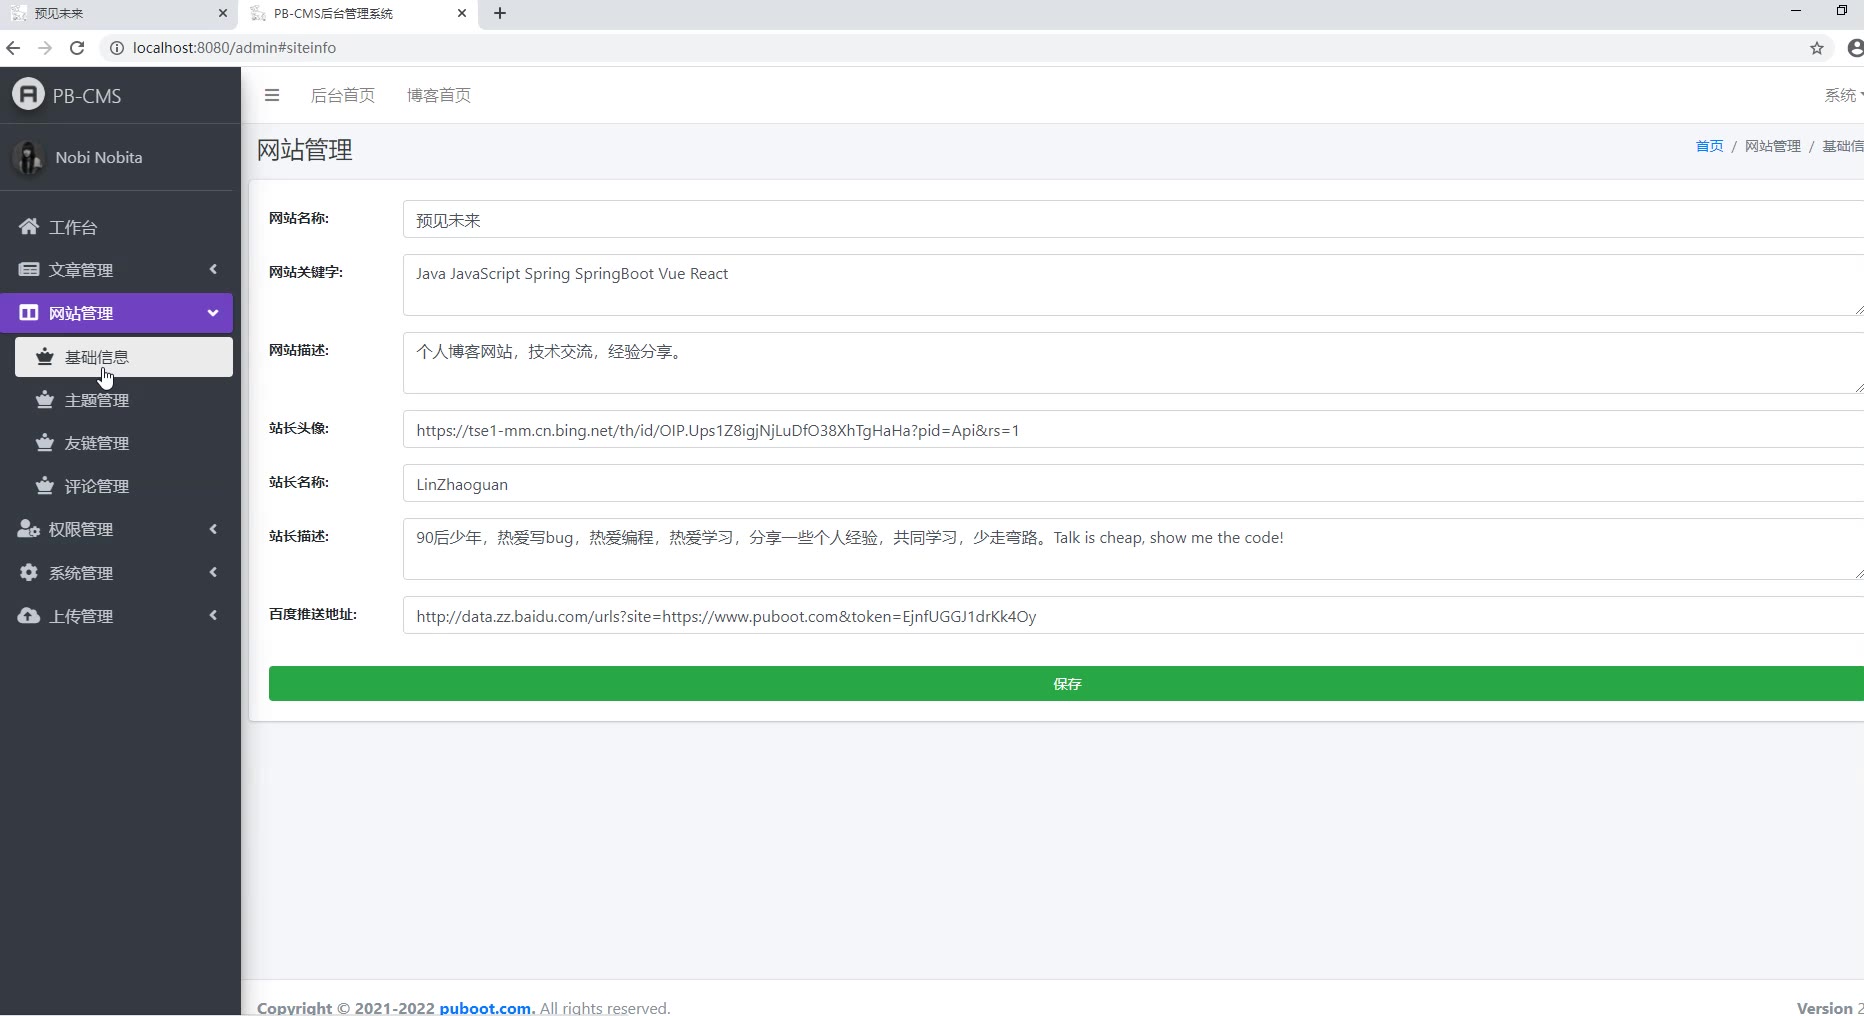
Task: Open the browser profile icon
Action: click(x=1855, y=48)
